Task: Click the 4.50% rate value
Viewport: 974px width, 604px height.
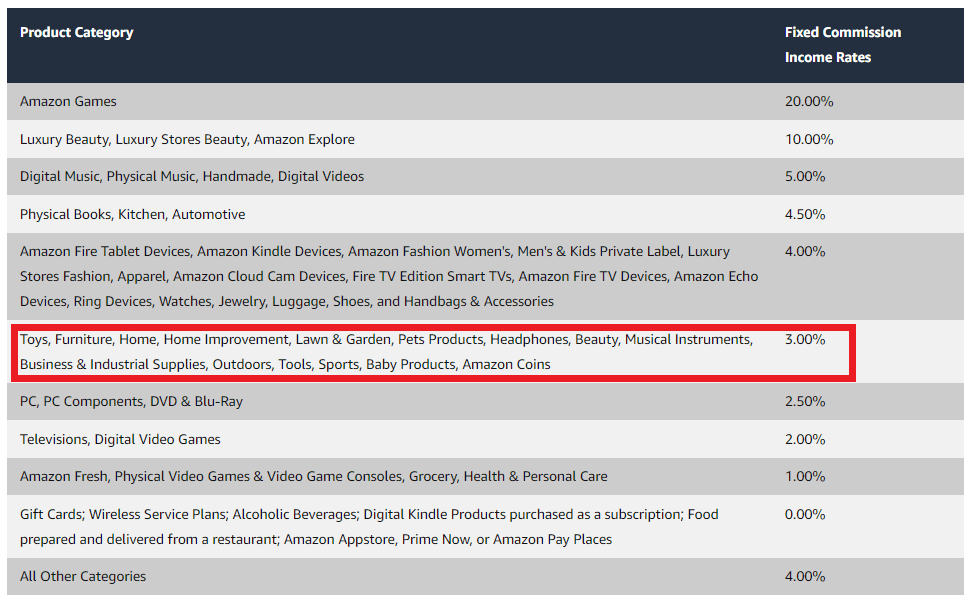Action: [805, 214]
